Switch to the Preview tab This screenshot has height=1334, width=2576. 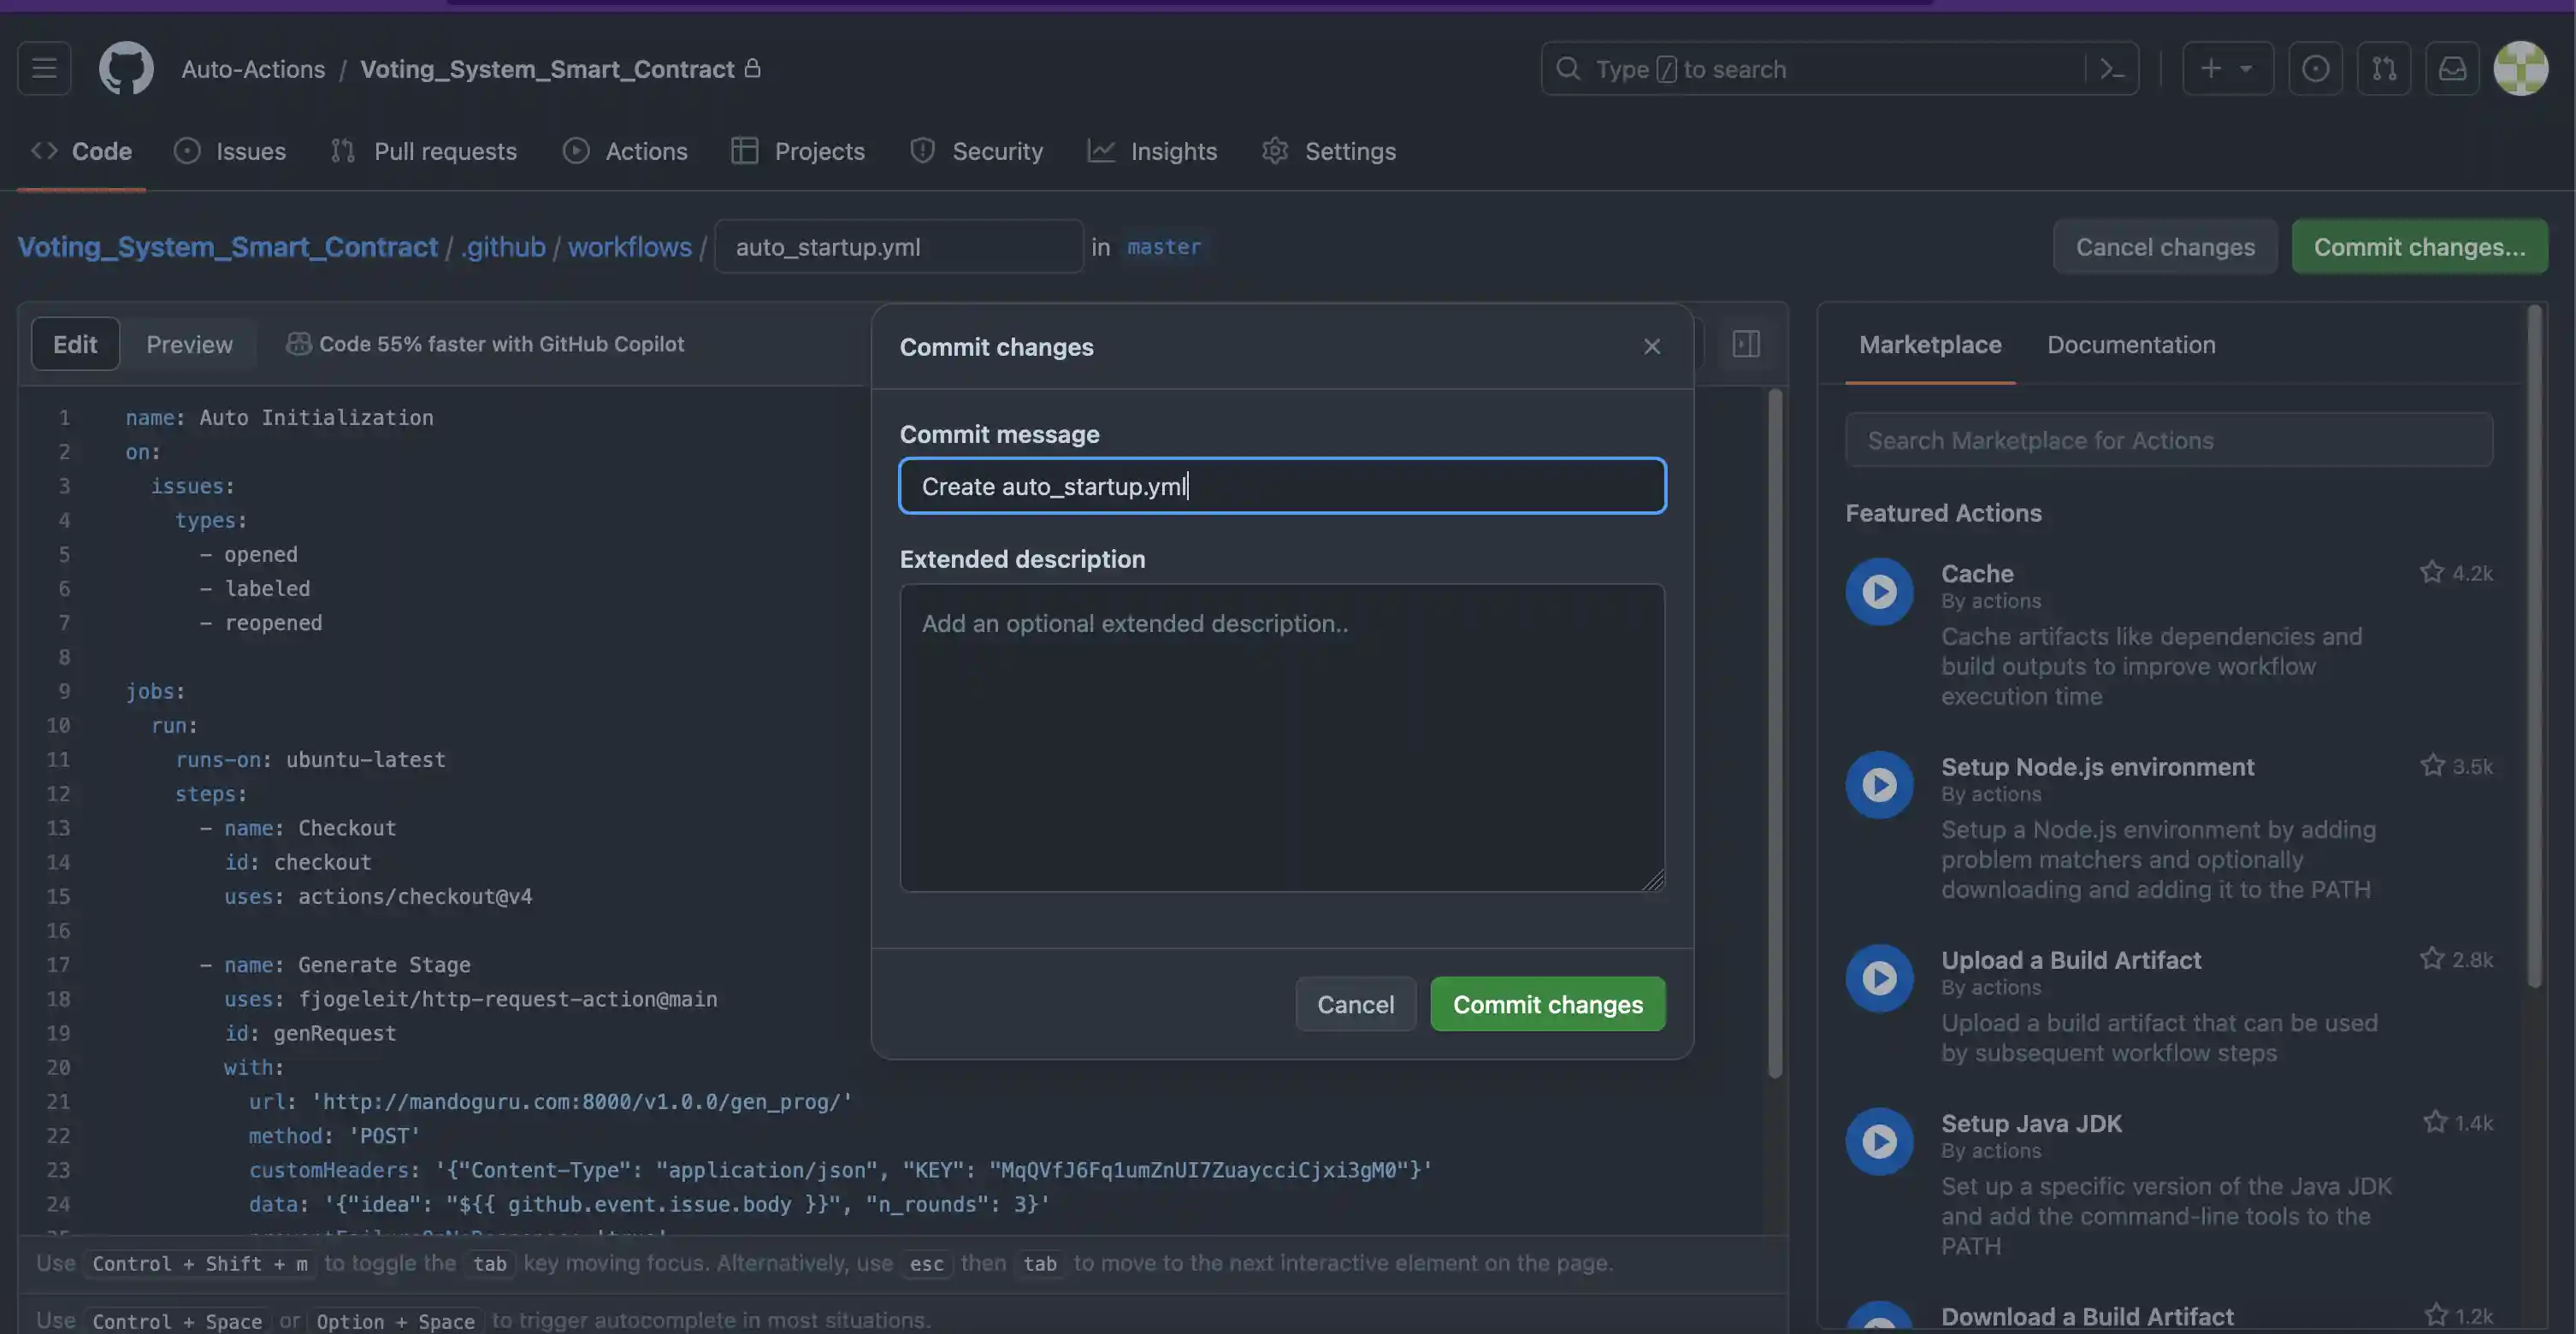pos(189,344)
